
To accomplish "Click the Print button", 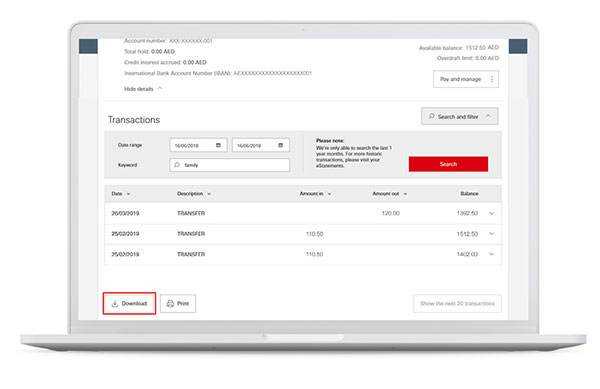I will click(178, 303).
